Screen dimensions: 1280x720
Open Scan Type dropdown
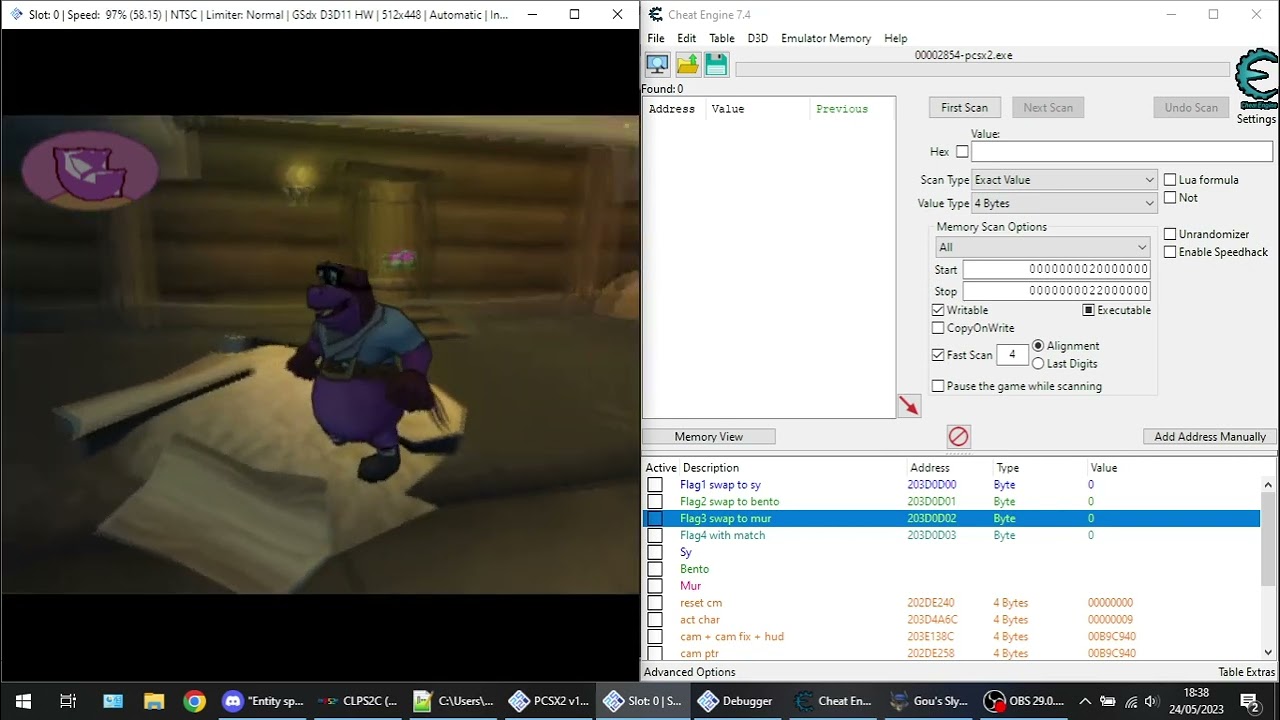point(1064,180)
